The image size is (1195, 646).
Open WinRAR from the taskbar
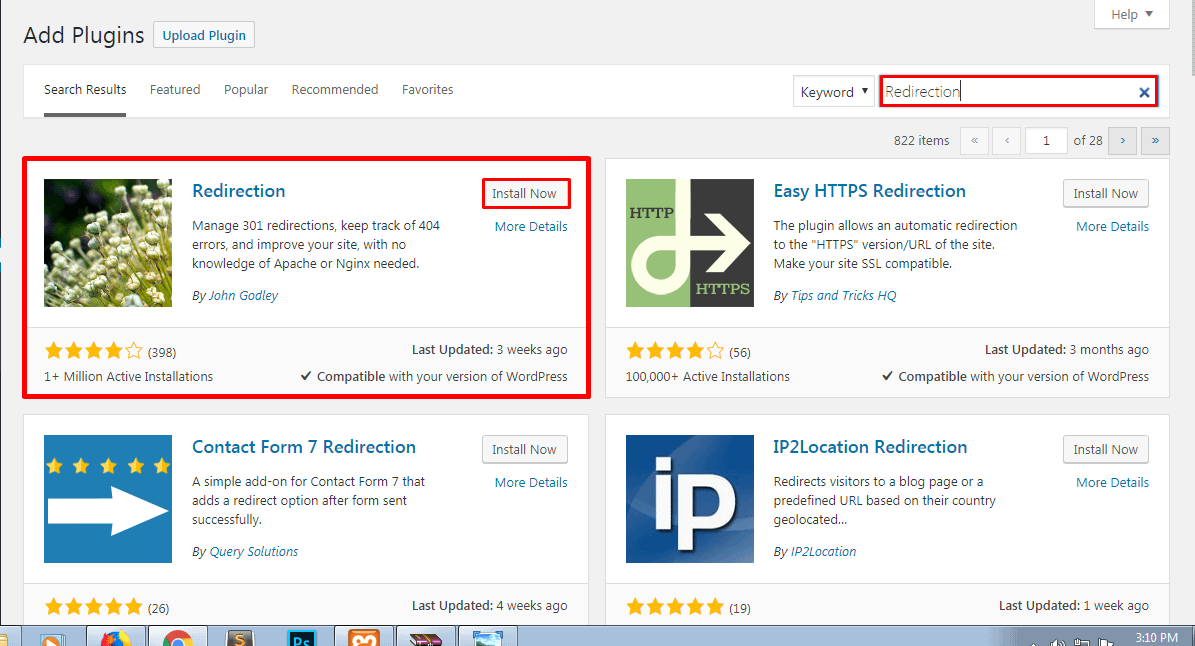426,637
